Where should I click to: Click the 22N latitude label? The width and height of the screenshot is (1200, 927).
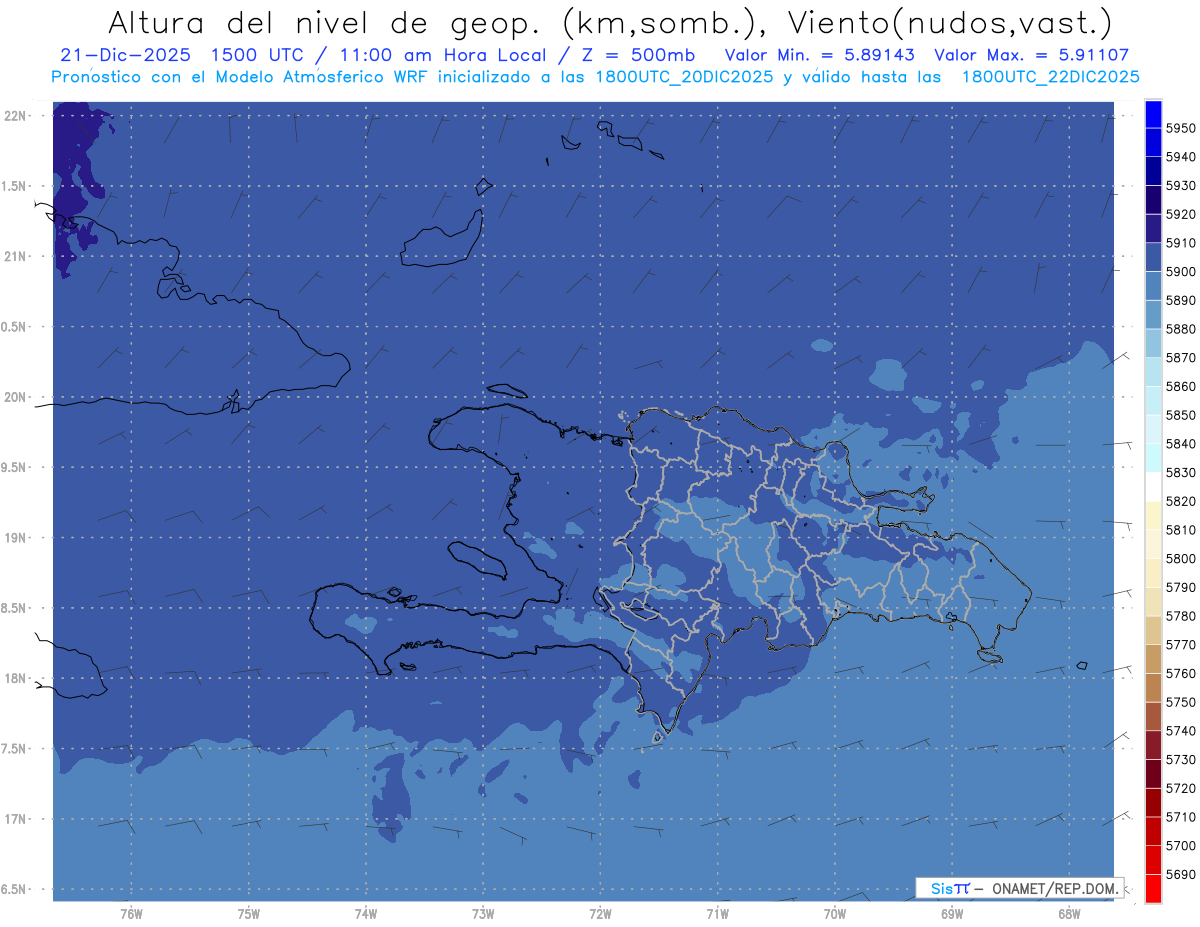pos(16,116)
